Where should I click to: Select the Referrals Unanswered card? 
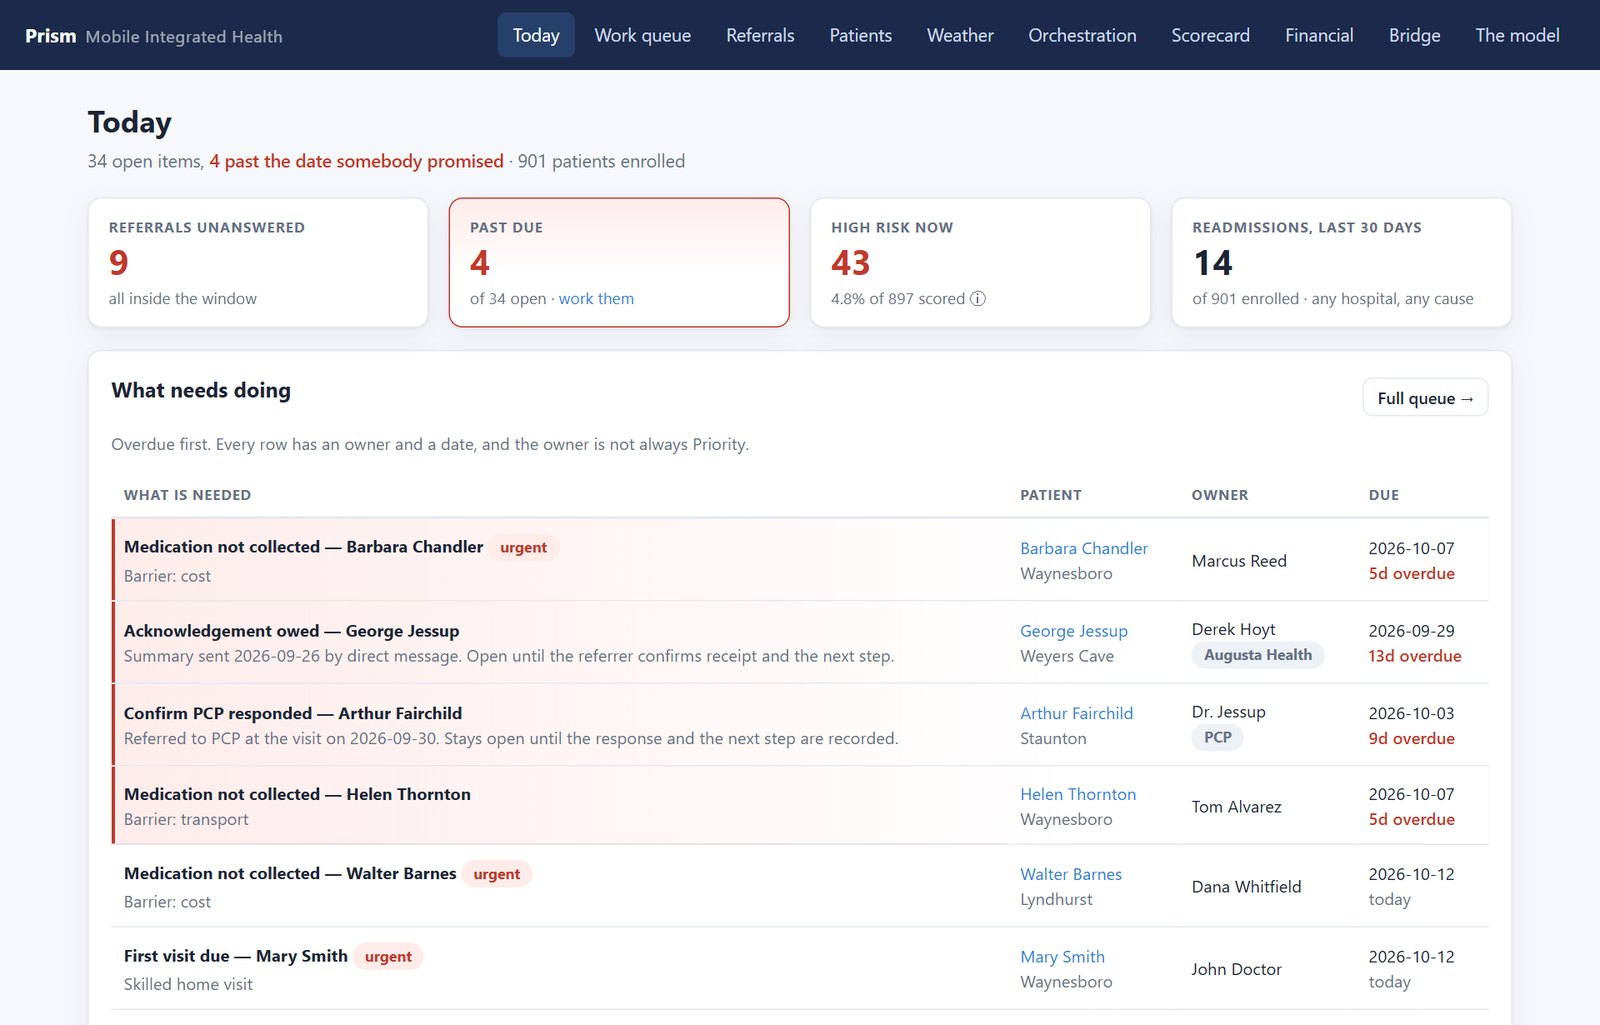[x=258, y=262]
